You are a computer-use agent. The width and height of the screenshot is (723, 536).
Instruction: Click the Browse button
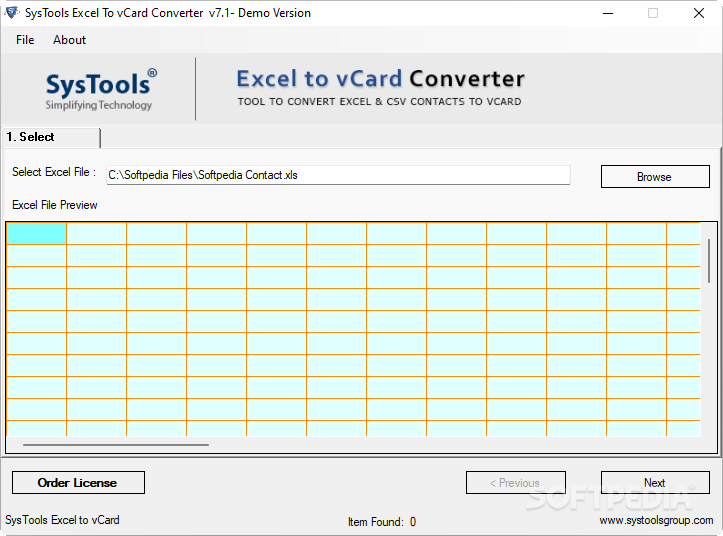pyautogui.click(x=655, y=177)
